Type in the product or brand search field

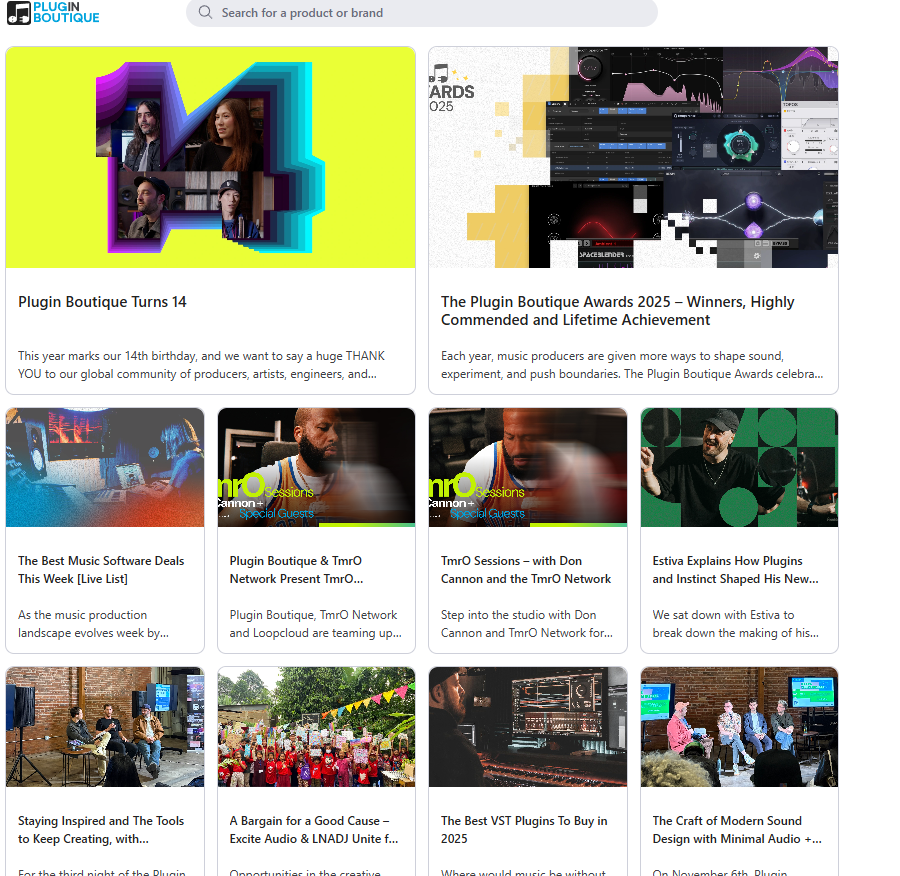click(x=430, y=13)
